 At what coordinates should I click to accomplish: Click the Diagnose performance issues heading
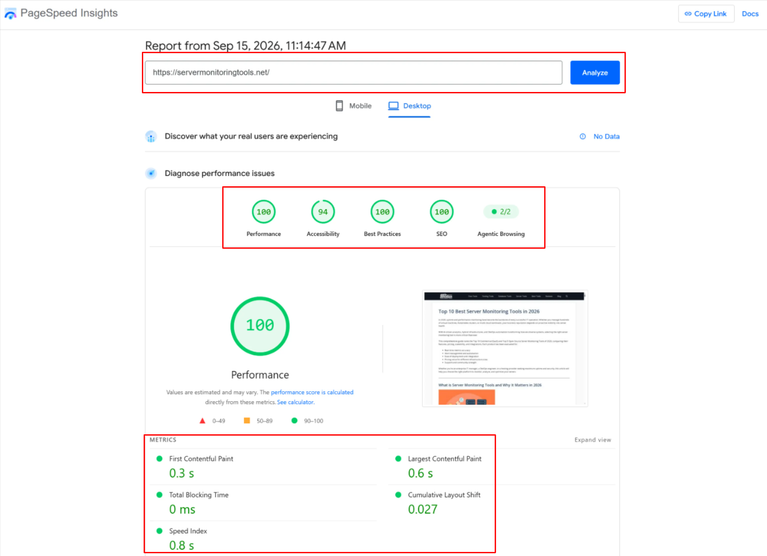[220, 173]
